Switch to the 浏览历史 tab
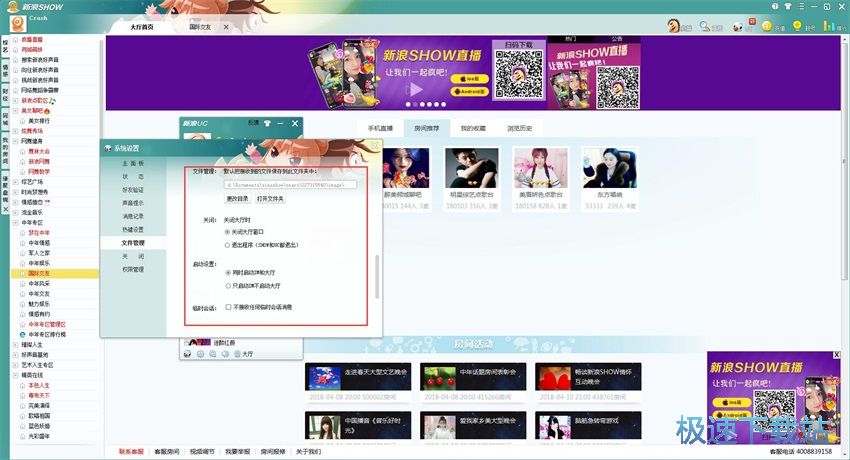This screenshot has height=460, width=850. click(519, 128)
